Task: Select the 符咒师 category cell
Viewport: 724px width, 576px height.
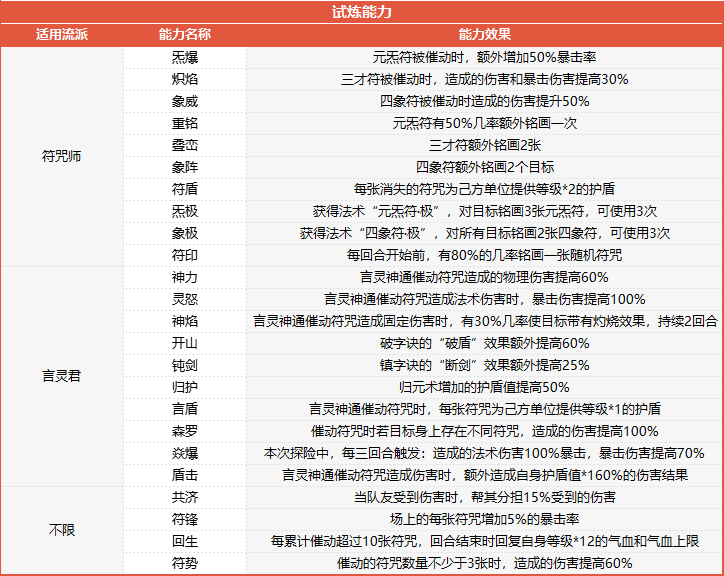Action: 62,156
